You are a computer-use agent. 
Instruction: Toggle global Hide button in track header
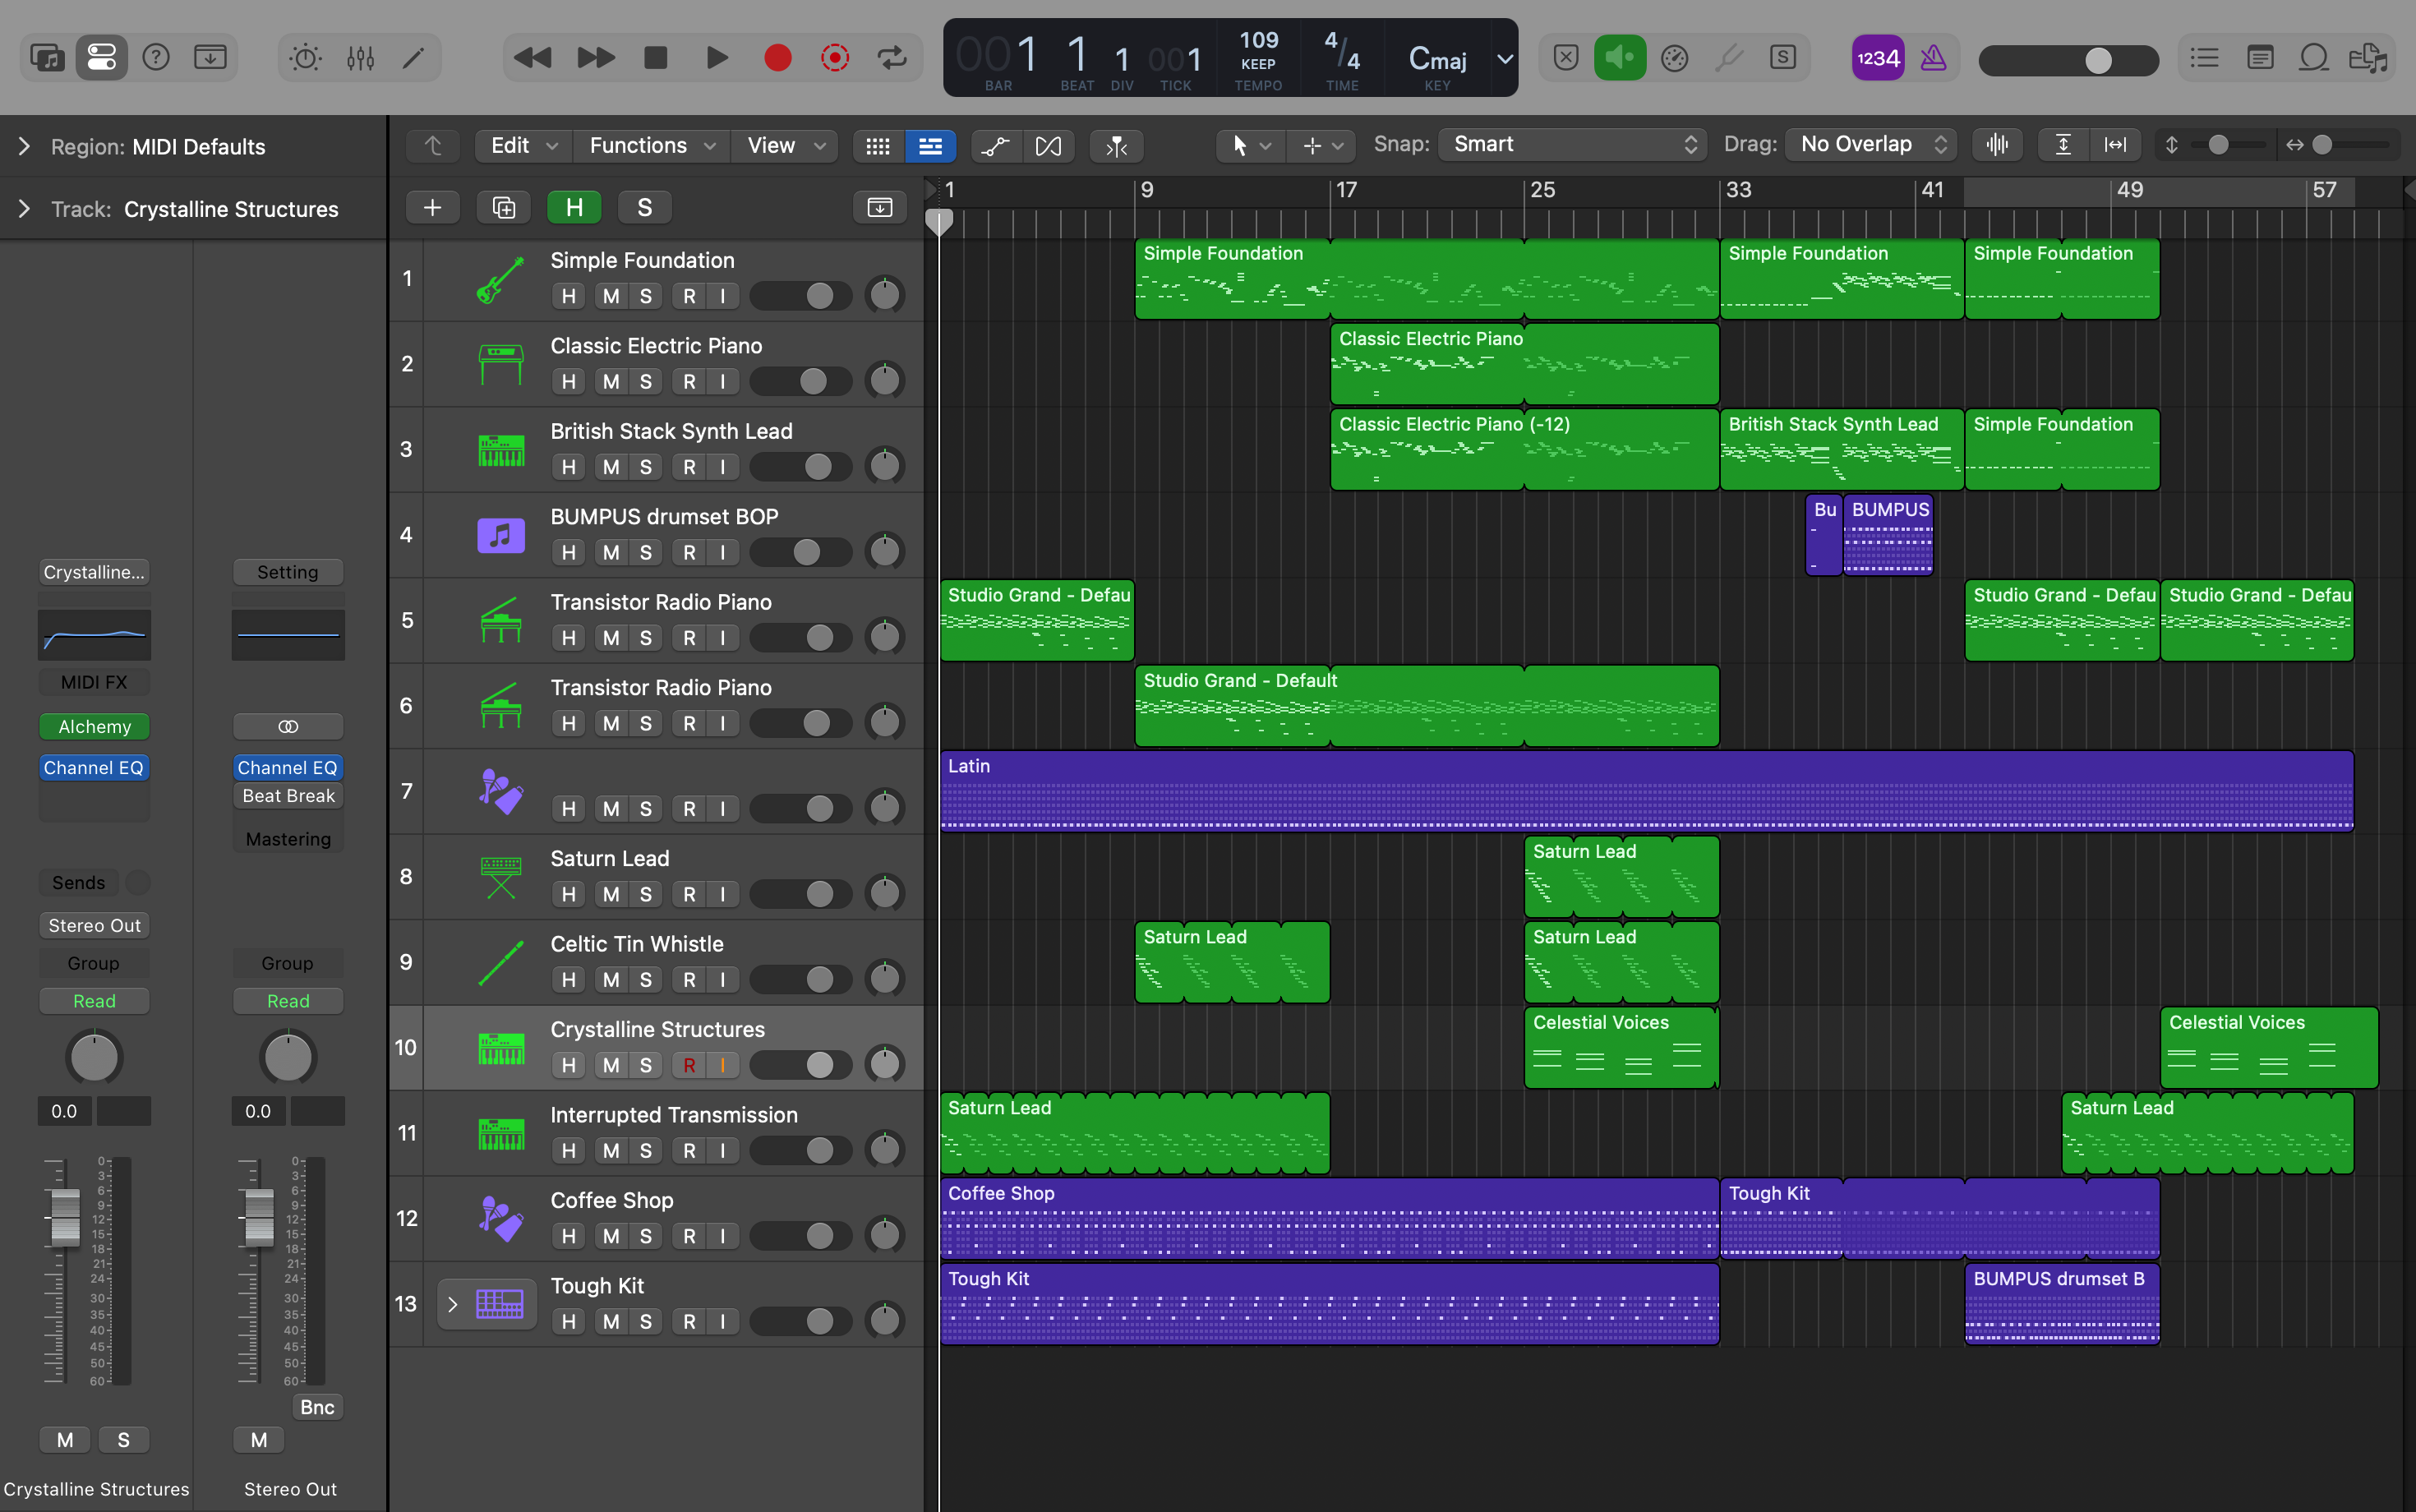(574, 207)
